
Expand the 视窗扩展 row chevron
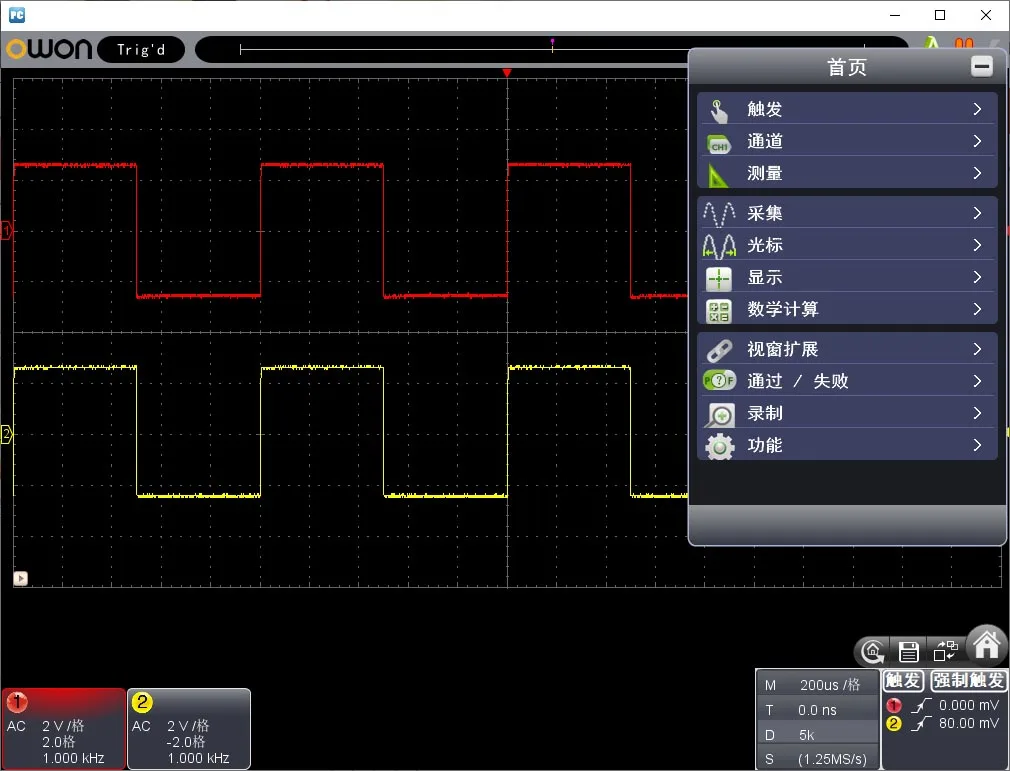pyautogui.click(x=977, y=349)
